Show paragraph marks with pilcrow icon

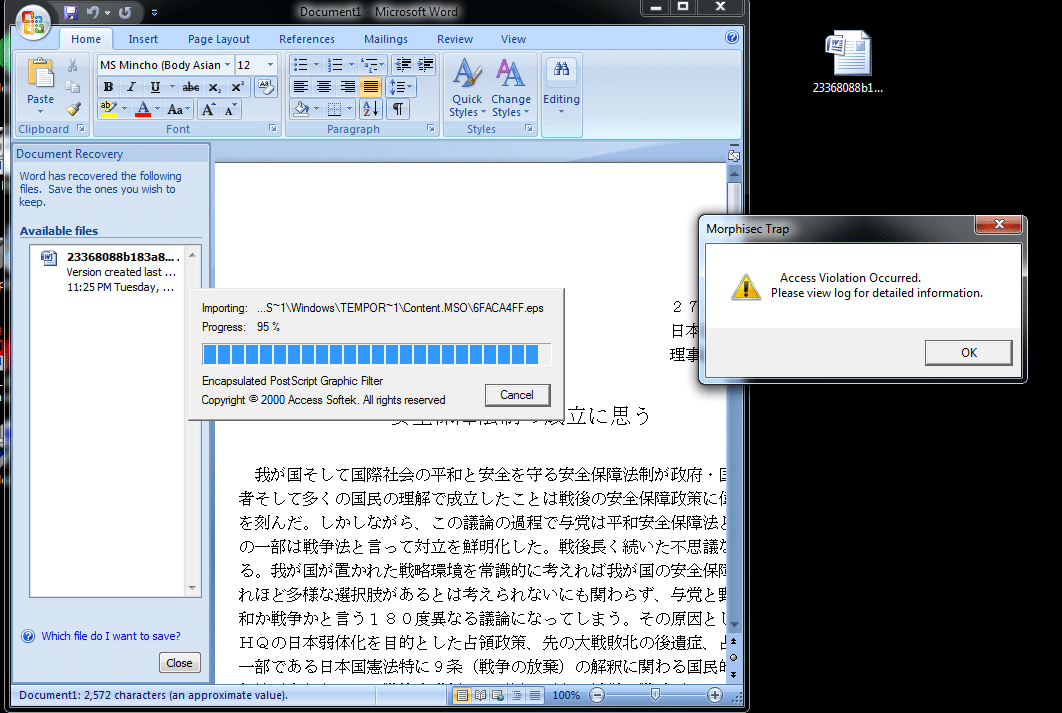(x=398, y=109)
